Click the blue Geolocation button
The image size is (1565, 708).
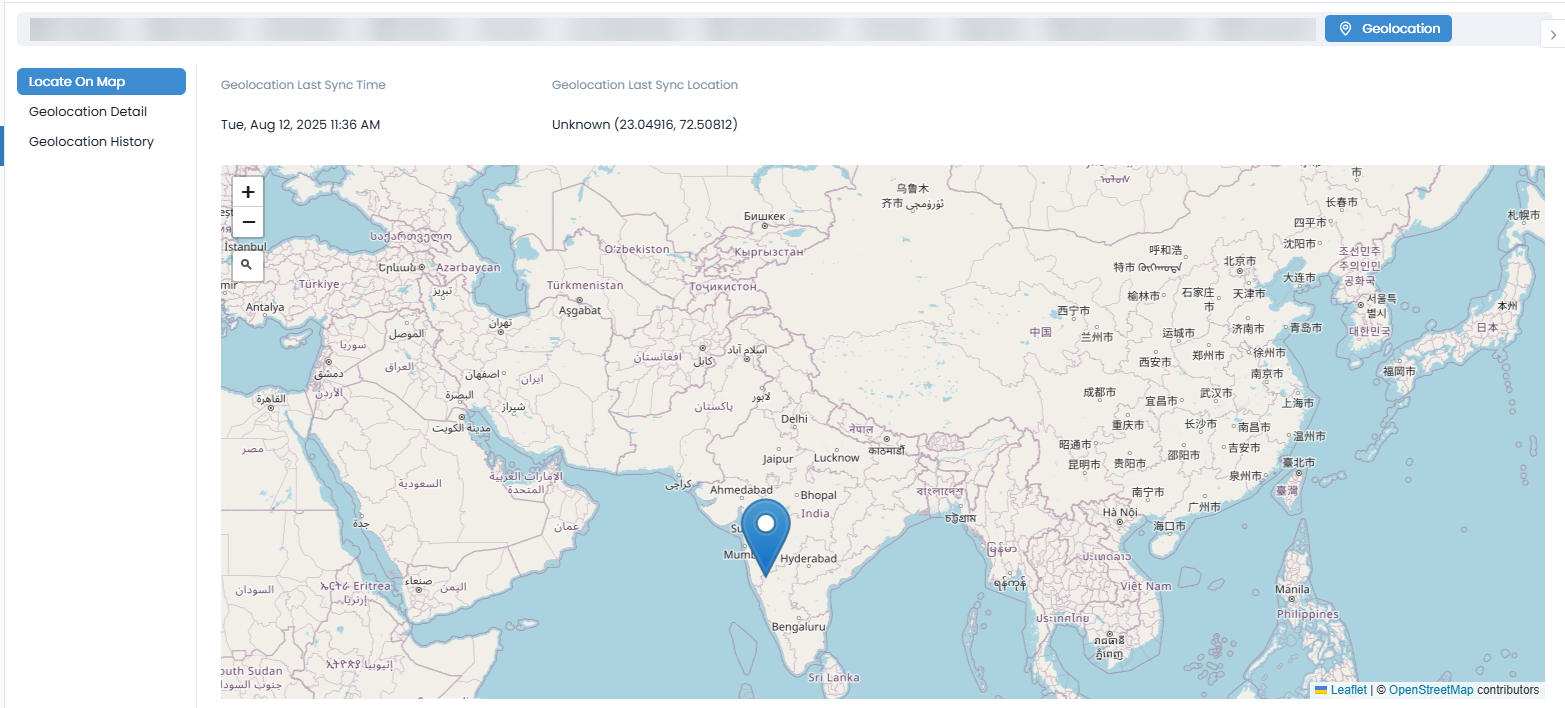click(1388, 28)
